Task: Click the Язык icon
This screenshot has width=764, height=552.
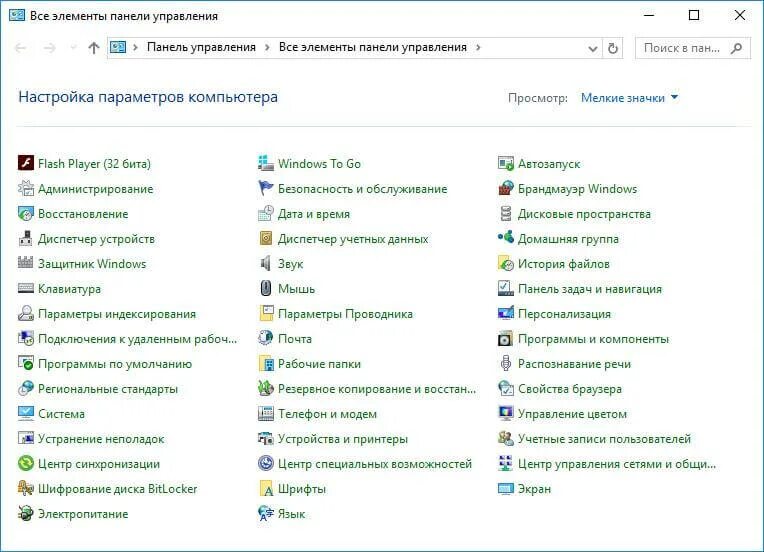Action: coord(266,513)
